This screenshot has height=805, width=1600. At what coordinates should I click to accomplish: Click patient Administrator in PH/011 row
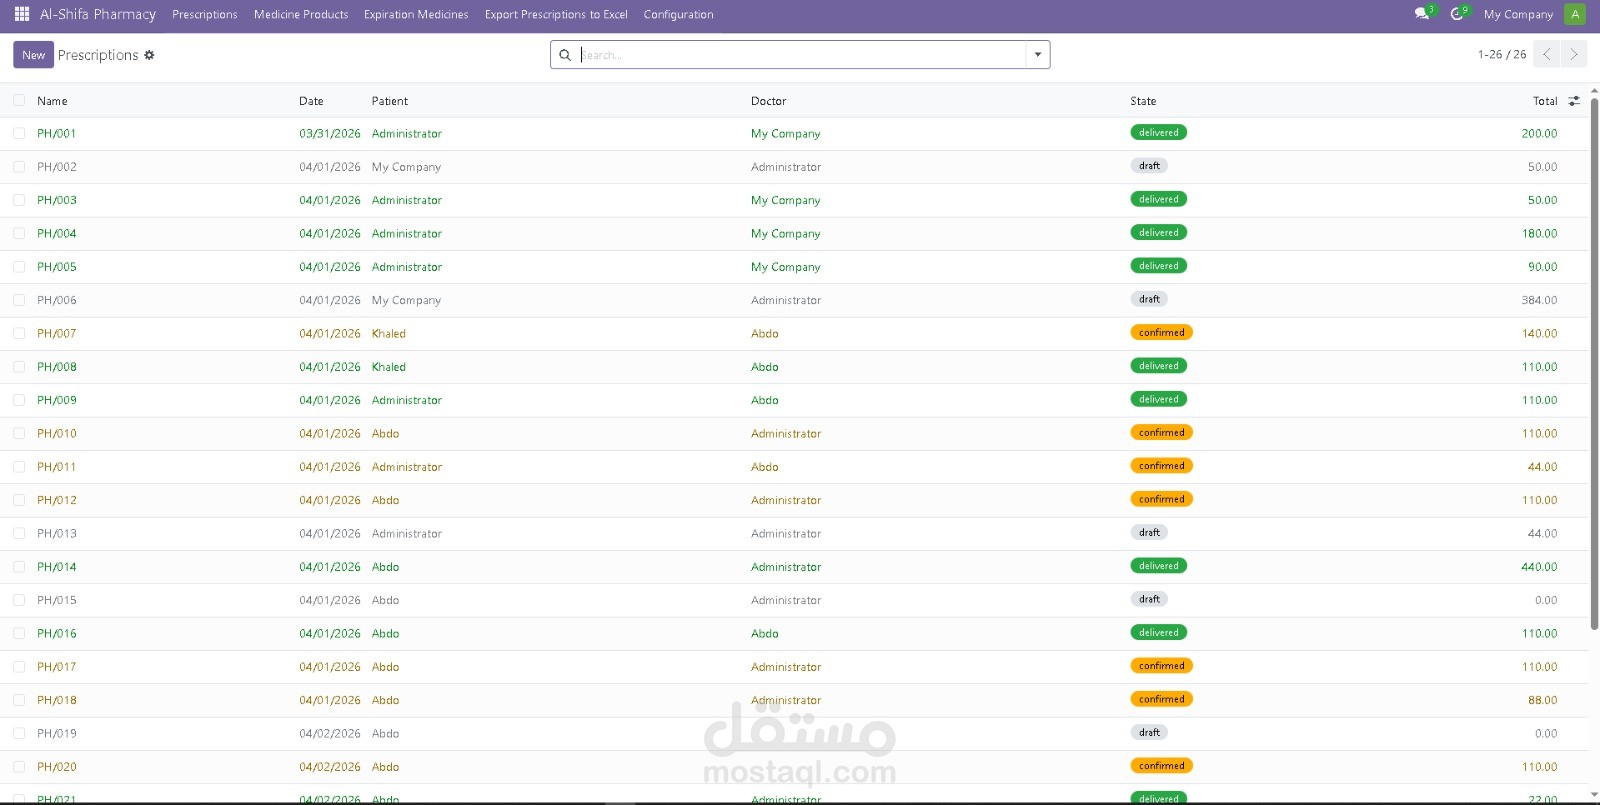coord(407,467)
